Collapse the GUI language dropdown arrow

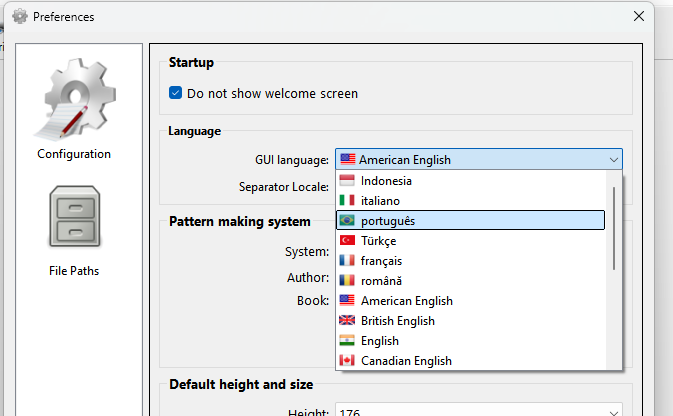coord(612,160)
